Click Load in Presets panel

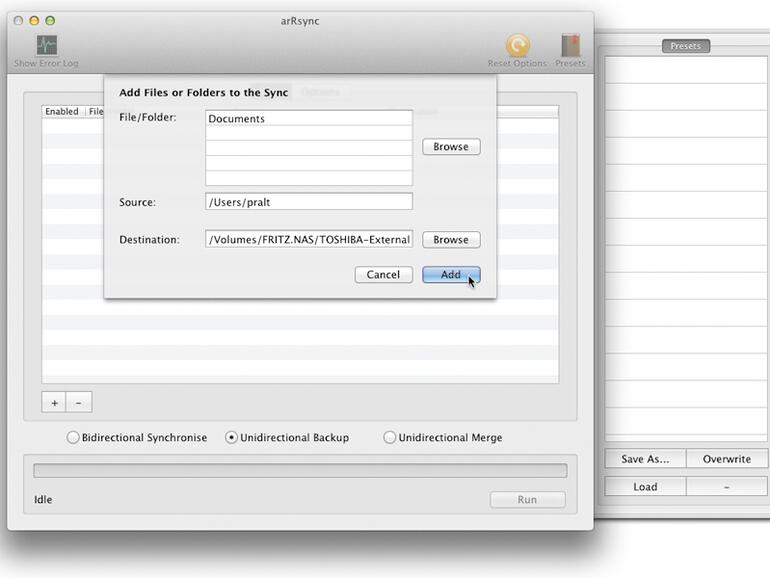tap(645, 487)
